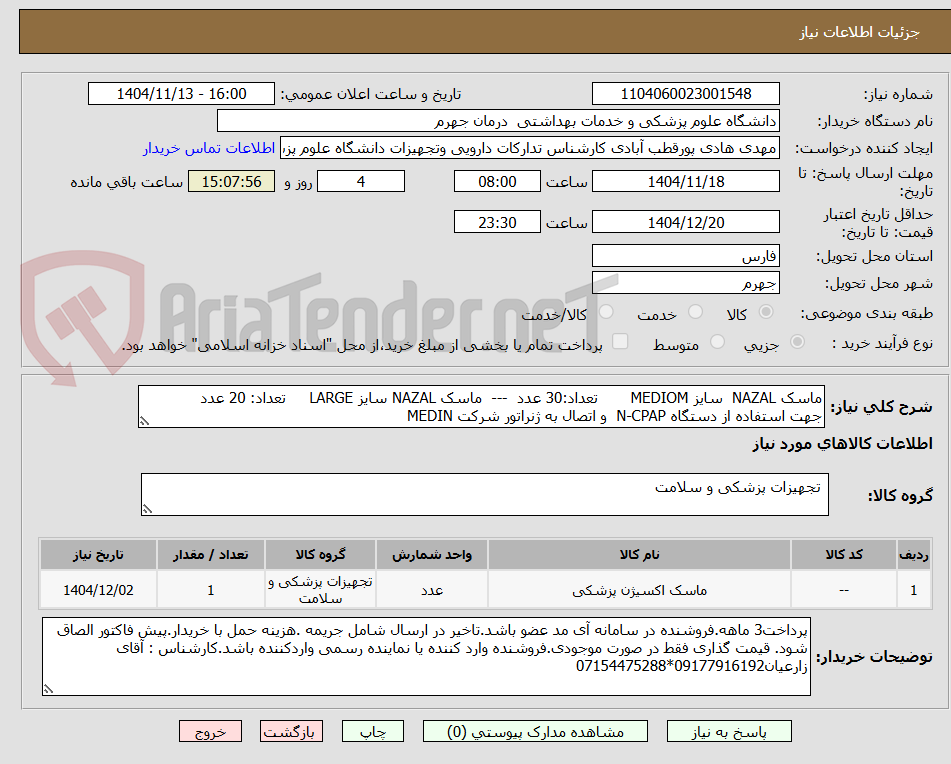Click the گروه کالا textbox تجهیزات پزشکی و سلامت

[485, 495]
